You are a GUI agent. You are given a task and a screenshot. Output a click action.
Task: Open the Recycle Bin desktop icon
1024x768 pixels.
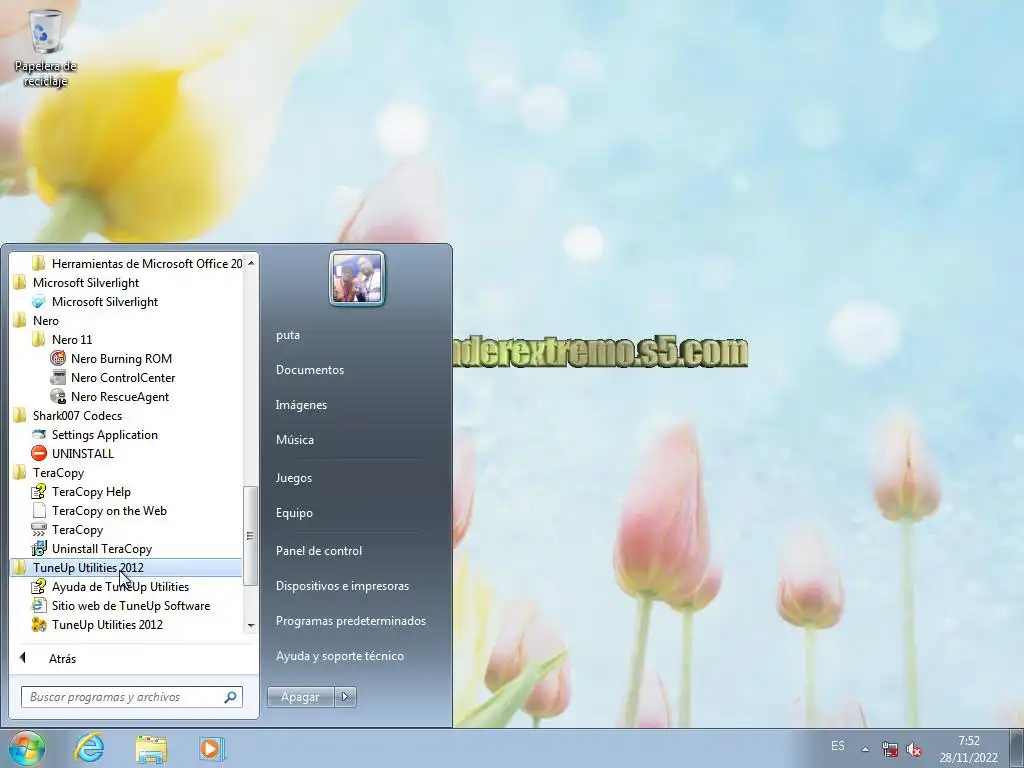coord(46,49)
